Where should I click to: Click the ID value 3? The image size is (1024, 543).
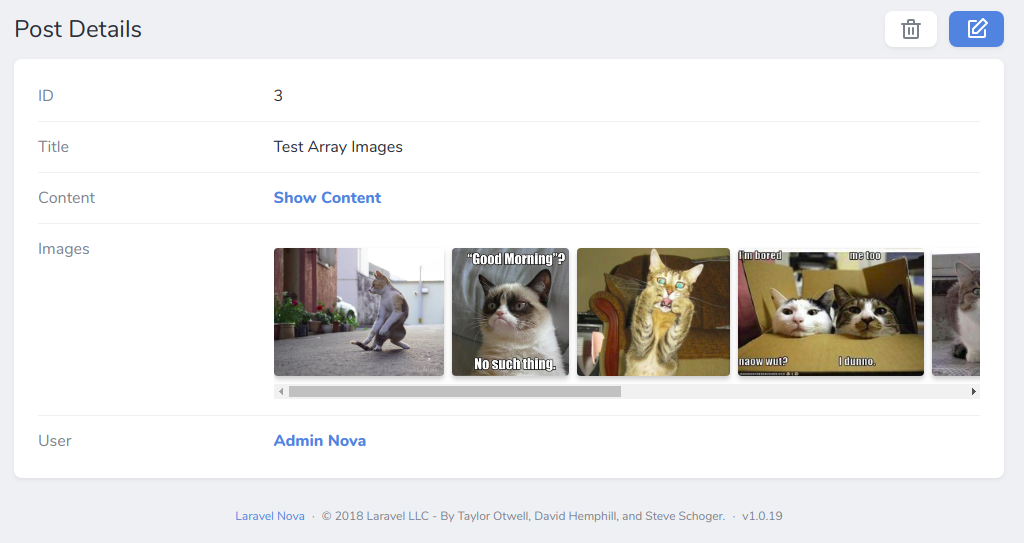[x=278, y=96]
